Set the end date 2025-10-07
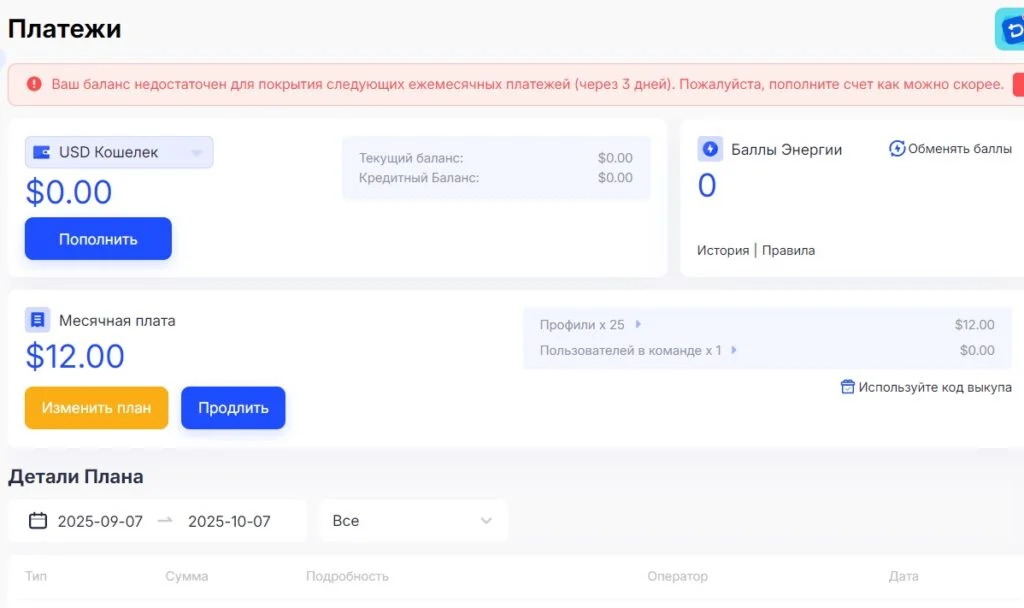 pyautogui.click(x=229, y=521)
